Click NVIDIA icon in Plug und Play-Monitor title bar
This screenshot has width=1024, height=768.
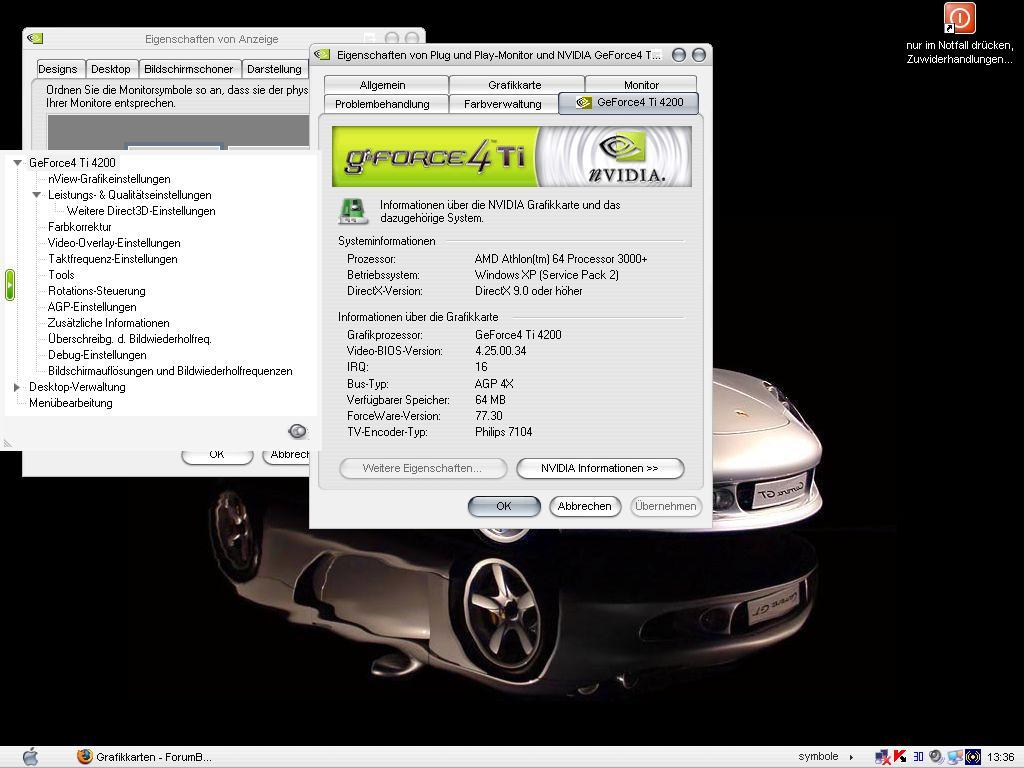pos(322,55)
